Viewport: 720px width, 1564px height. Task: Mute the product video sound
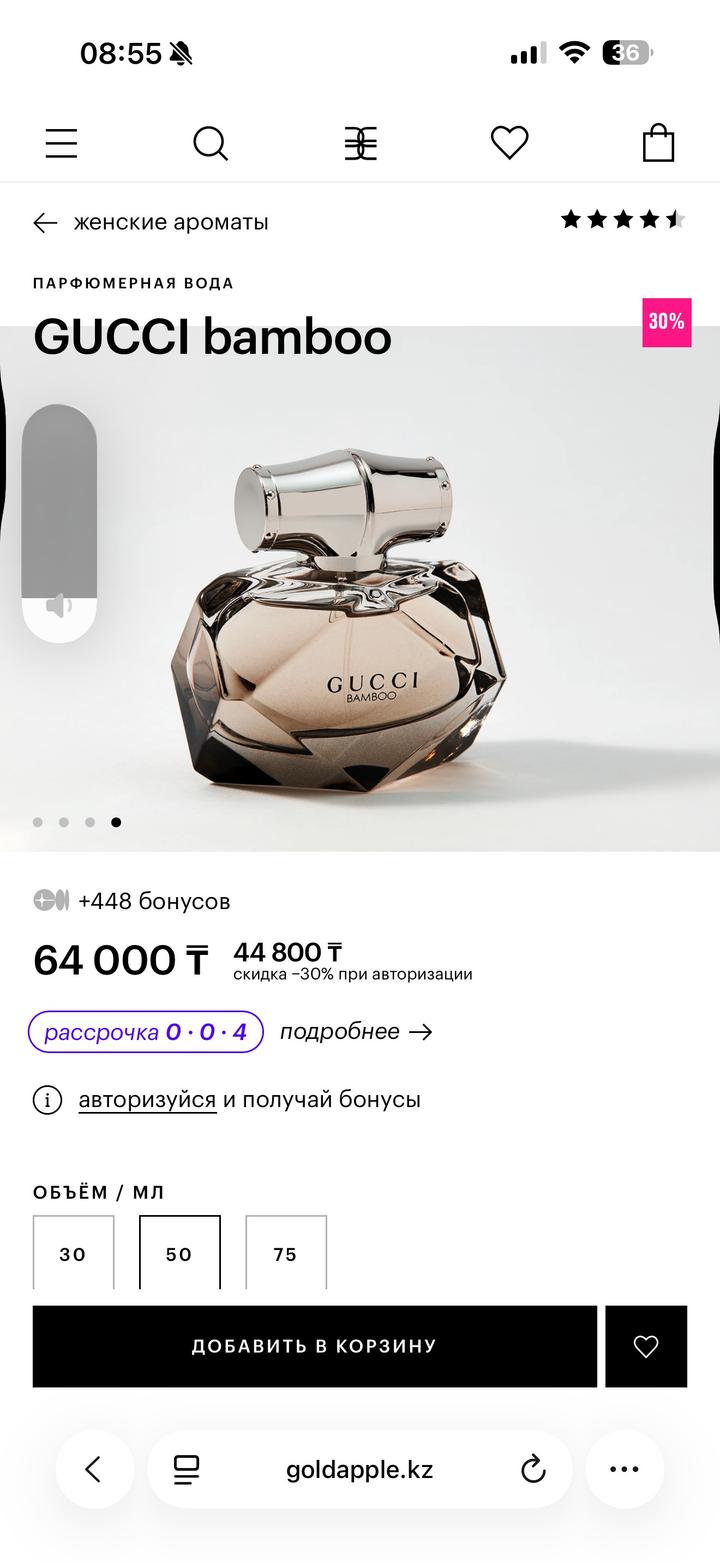click(x=59, y=606)
